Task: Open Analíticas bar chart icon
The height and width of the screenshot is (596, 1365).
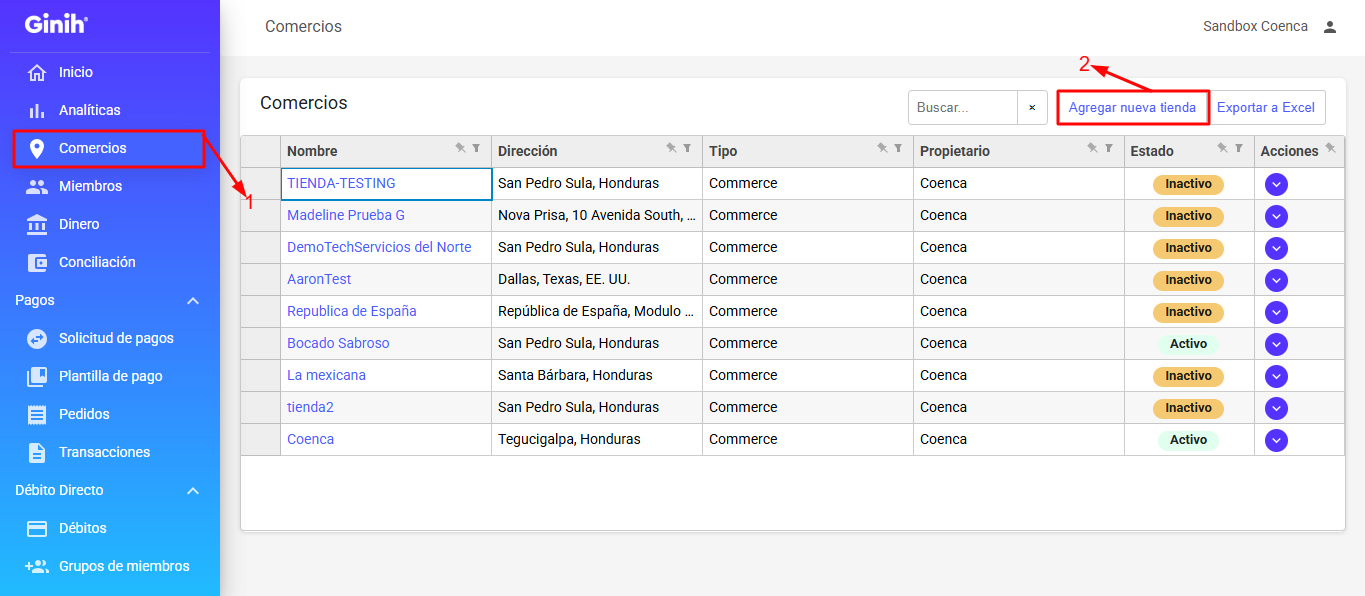Action: (37, 110)
